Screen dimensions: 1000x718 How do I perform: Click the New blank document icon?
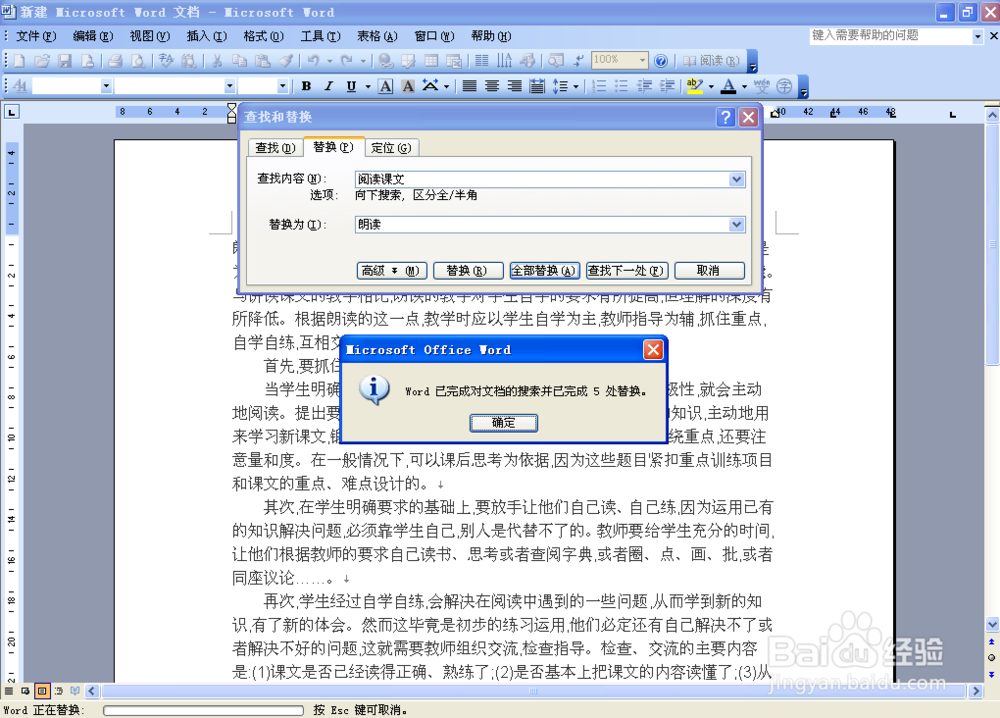tap(19, 61)
